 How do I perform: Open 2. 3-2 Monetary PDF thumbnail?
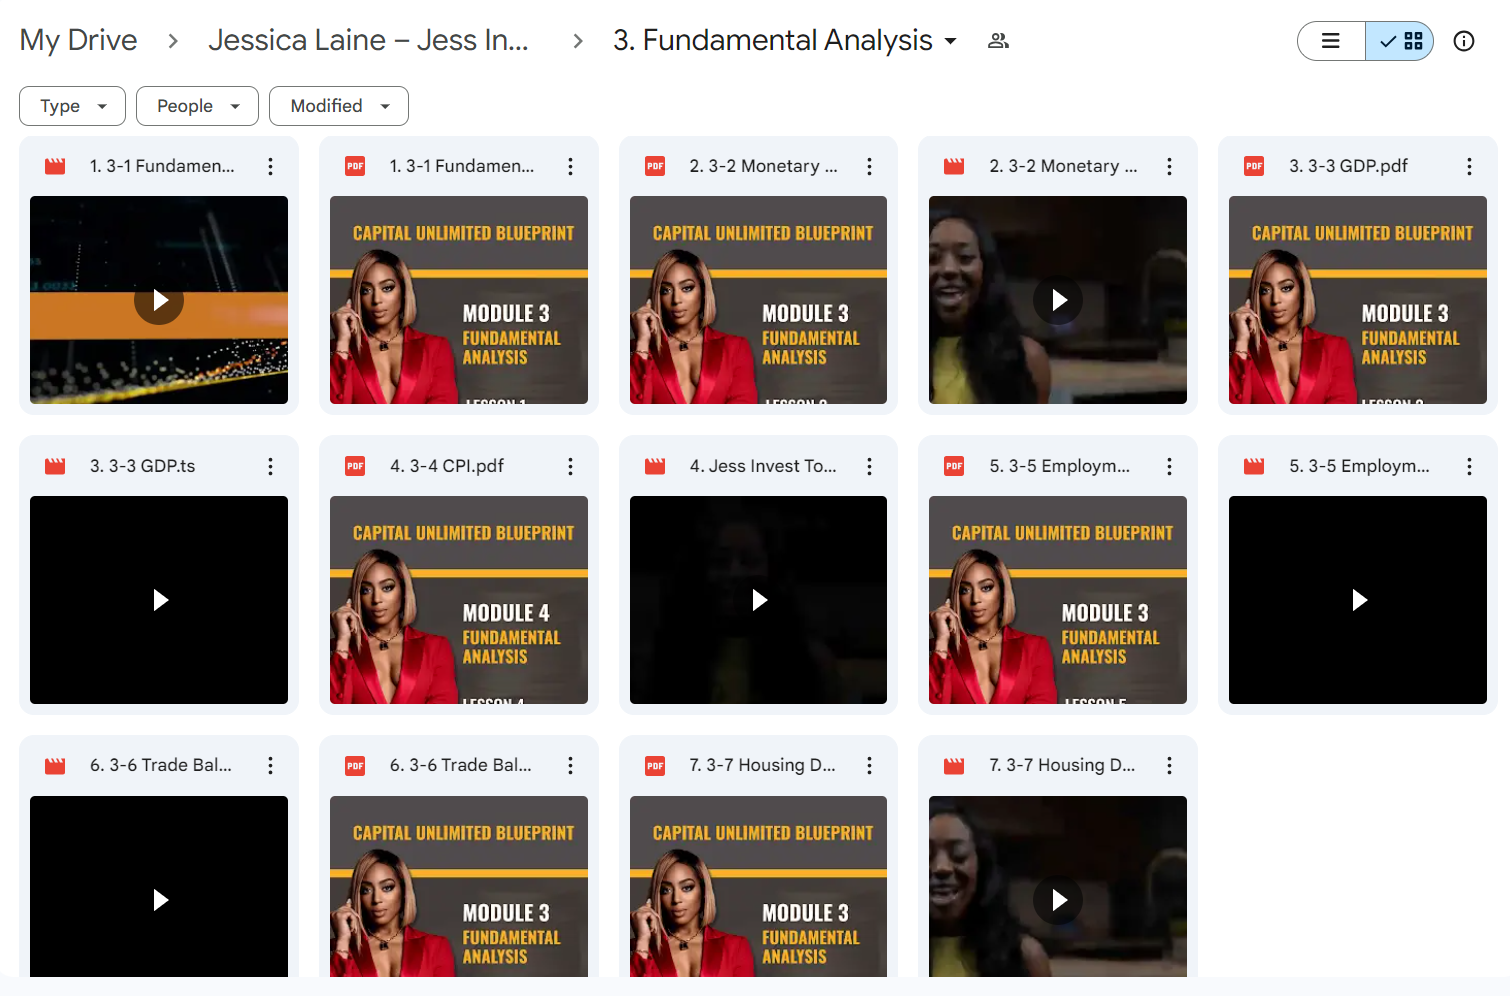point(758,300)
